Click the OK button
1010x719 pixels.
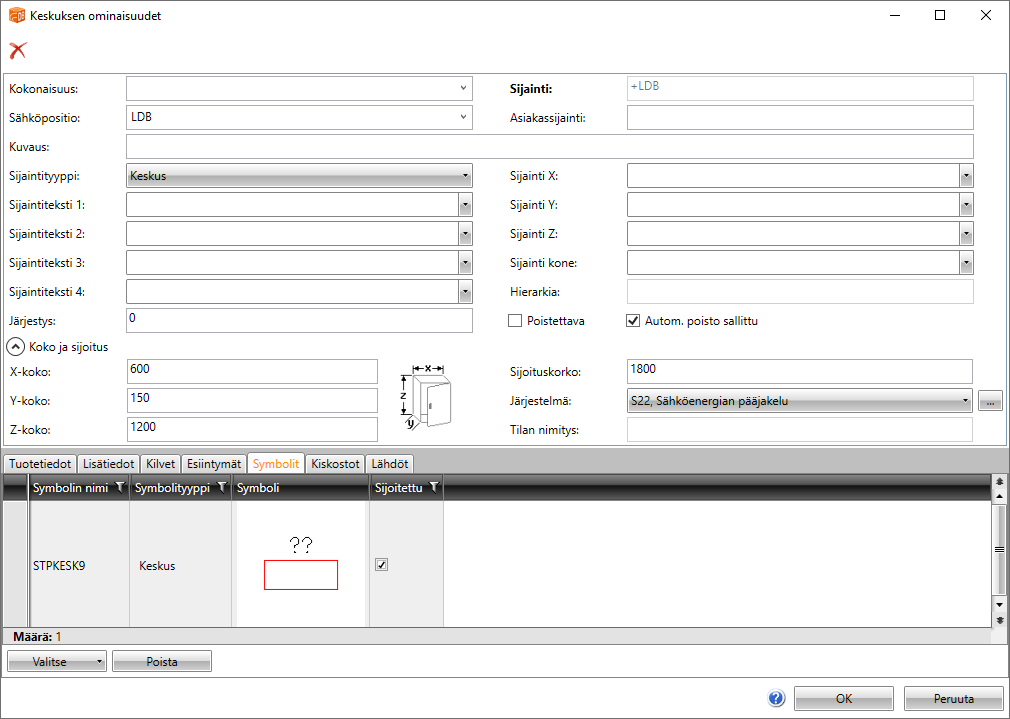tap(843, 699)
